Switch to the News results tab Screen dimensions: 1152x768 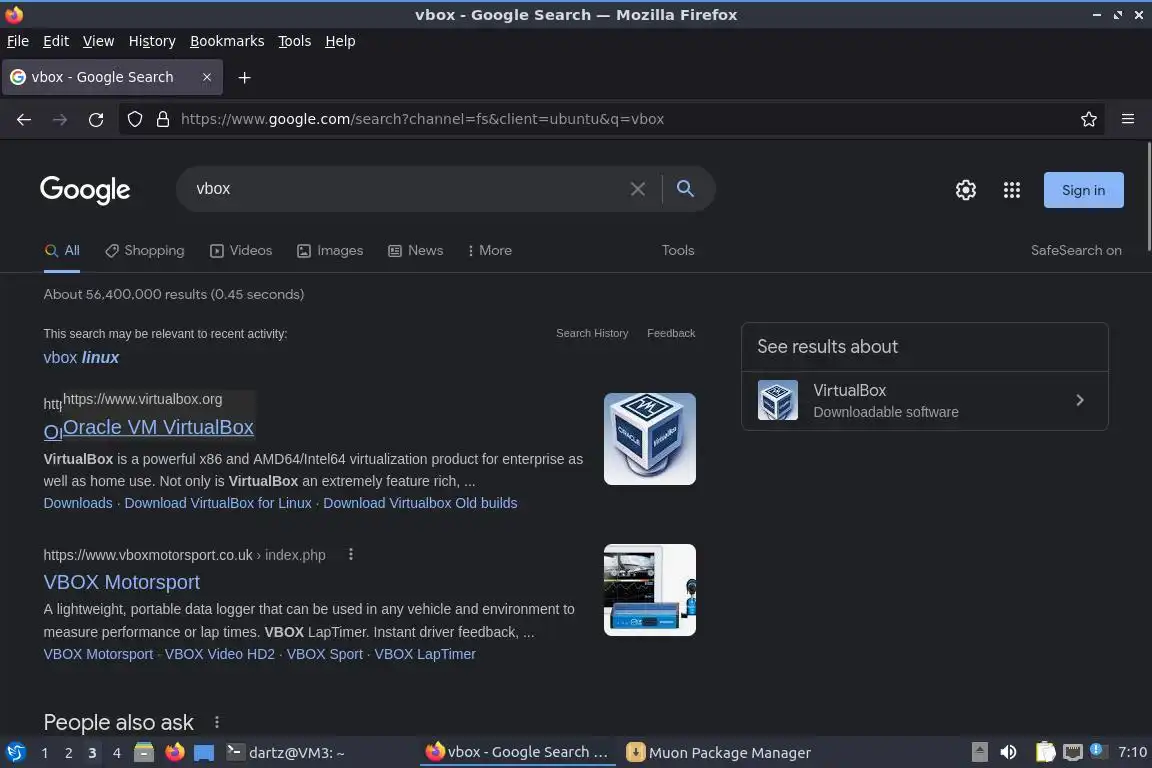point(416,251)
